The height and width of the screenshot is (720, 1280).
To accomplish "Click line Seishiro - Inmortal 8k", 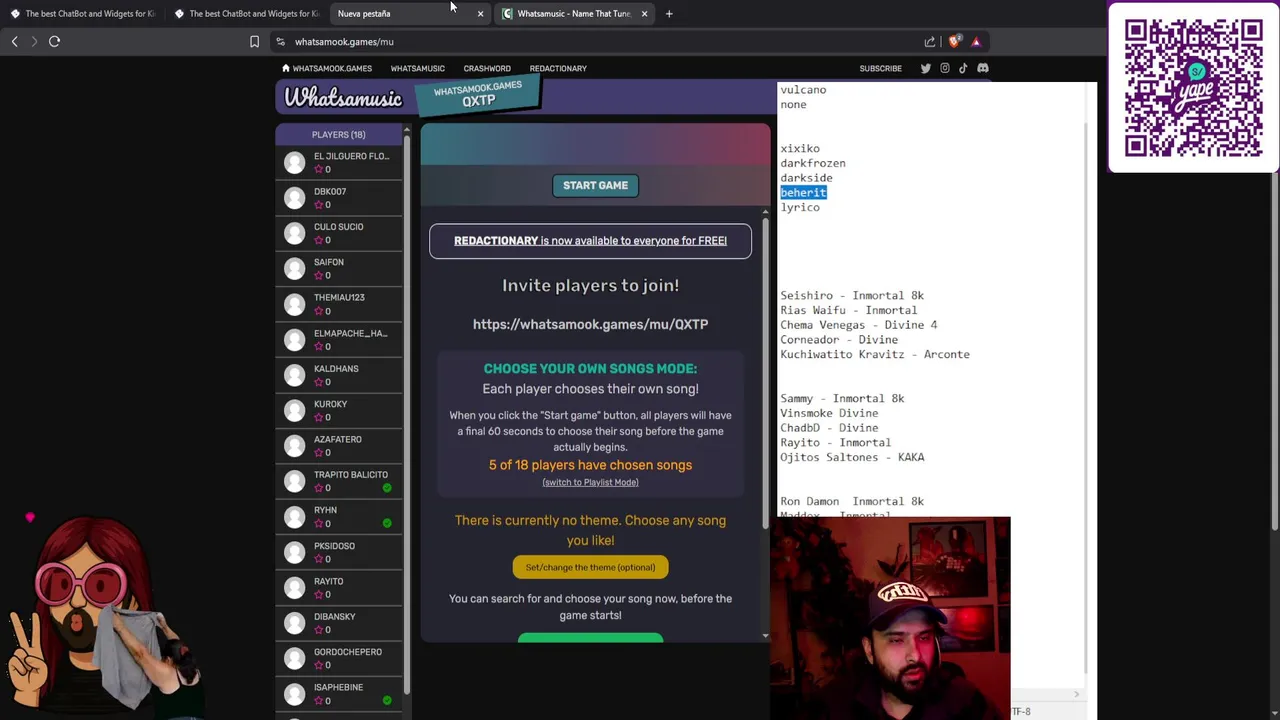I will tap(852, 296).
